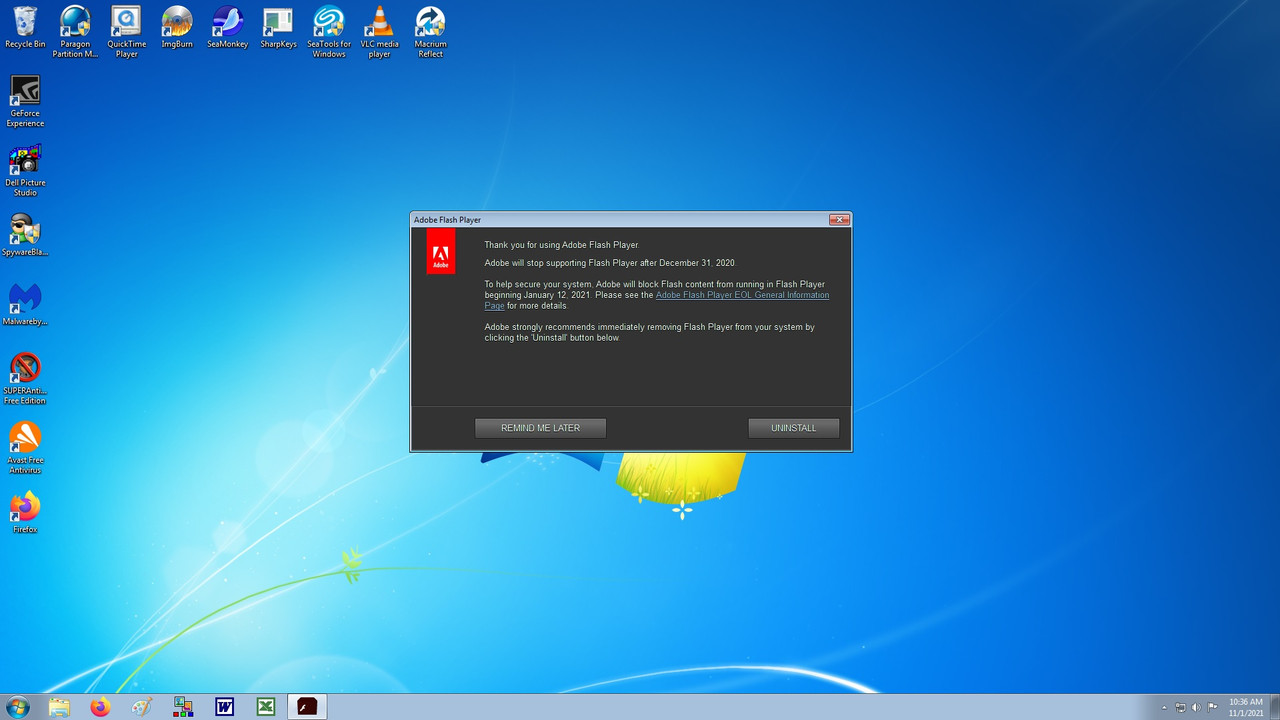Click the Show Desktop strip beside the clock
This screenshot has height=720, width=1280.
1274,707
